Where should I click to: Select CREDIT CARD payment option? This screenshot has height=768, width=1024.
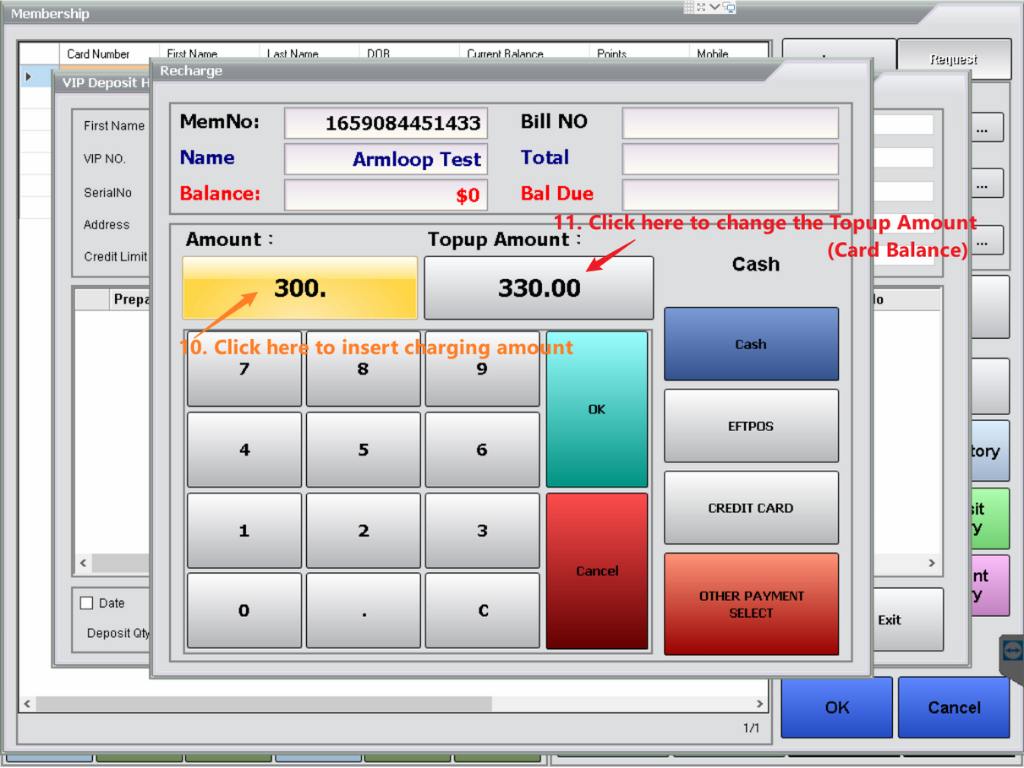pyautogui.click(x=751, y=508)
